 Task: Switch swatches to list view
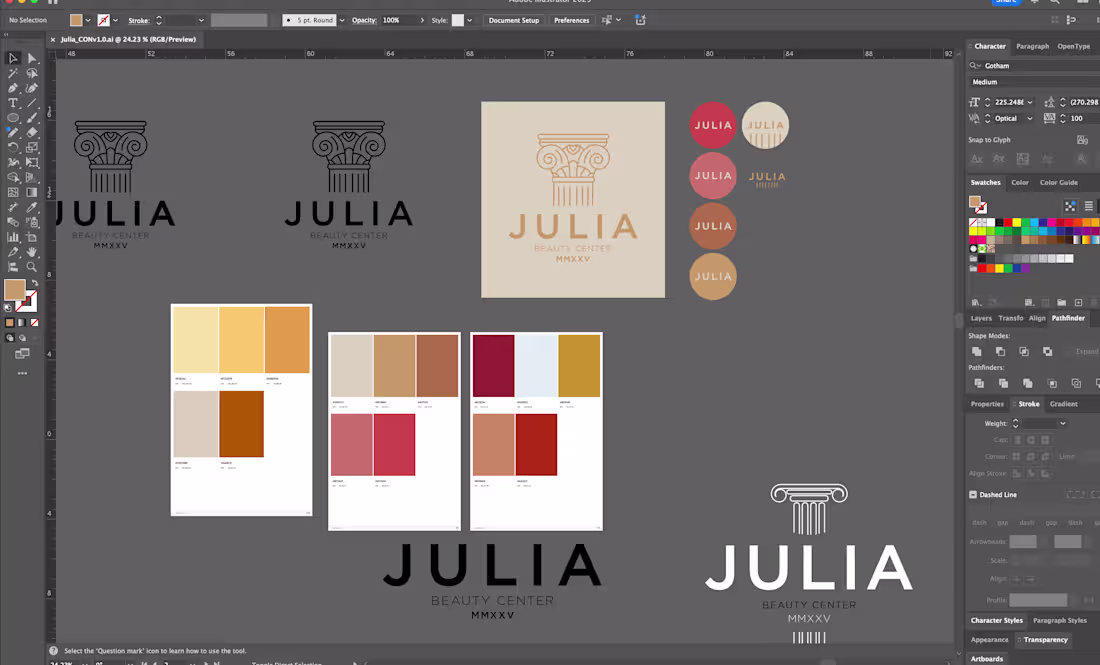(x=1088, y=206)
